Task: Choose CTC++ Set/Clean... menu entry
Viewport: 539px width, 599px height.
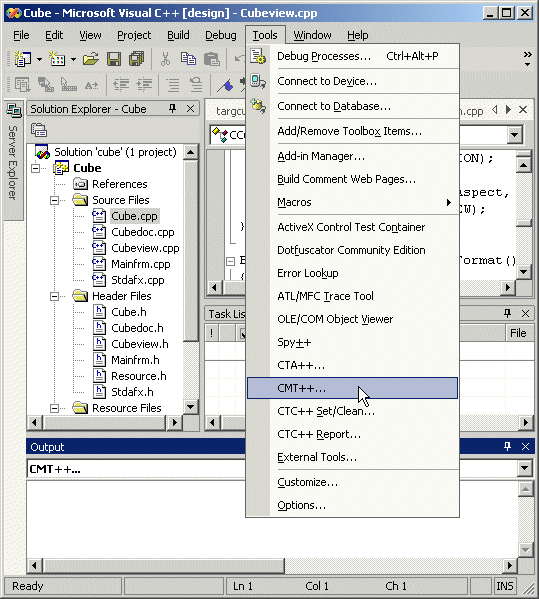Action: point(352,411)
